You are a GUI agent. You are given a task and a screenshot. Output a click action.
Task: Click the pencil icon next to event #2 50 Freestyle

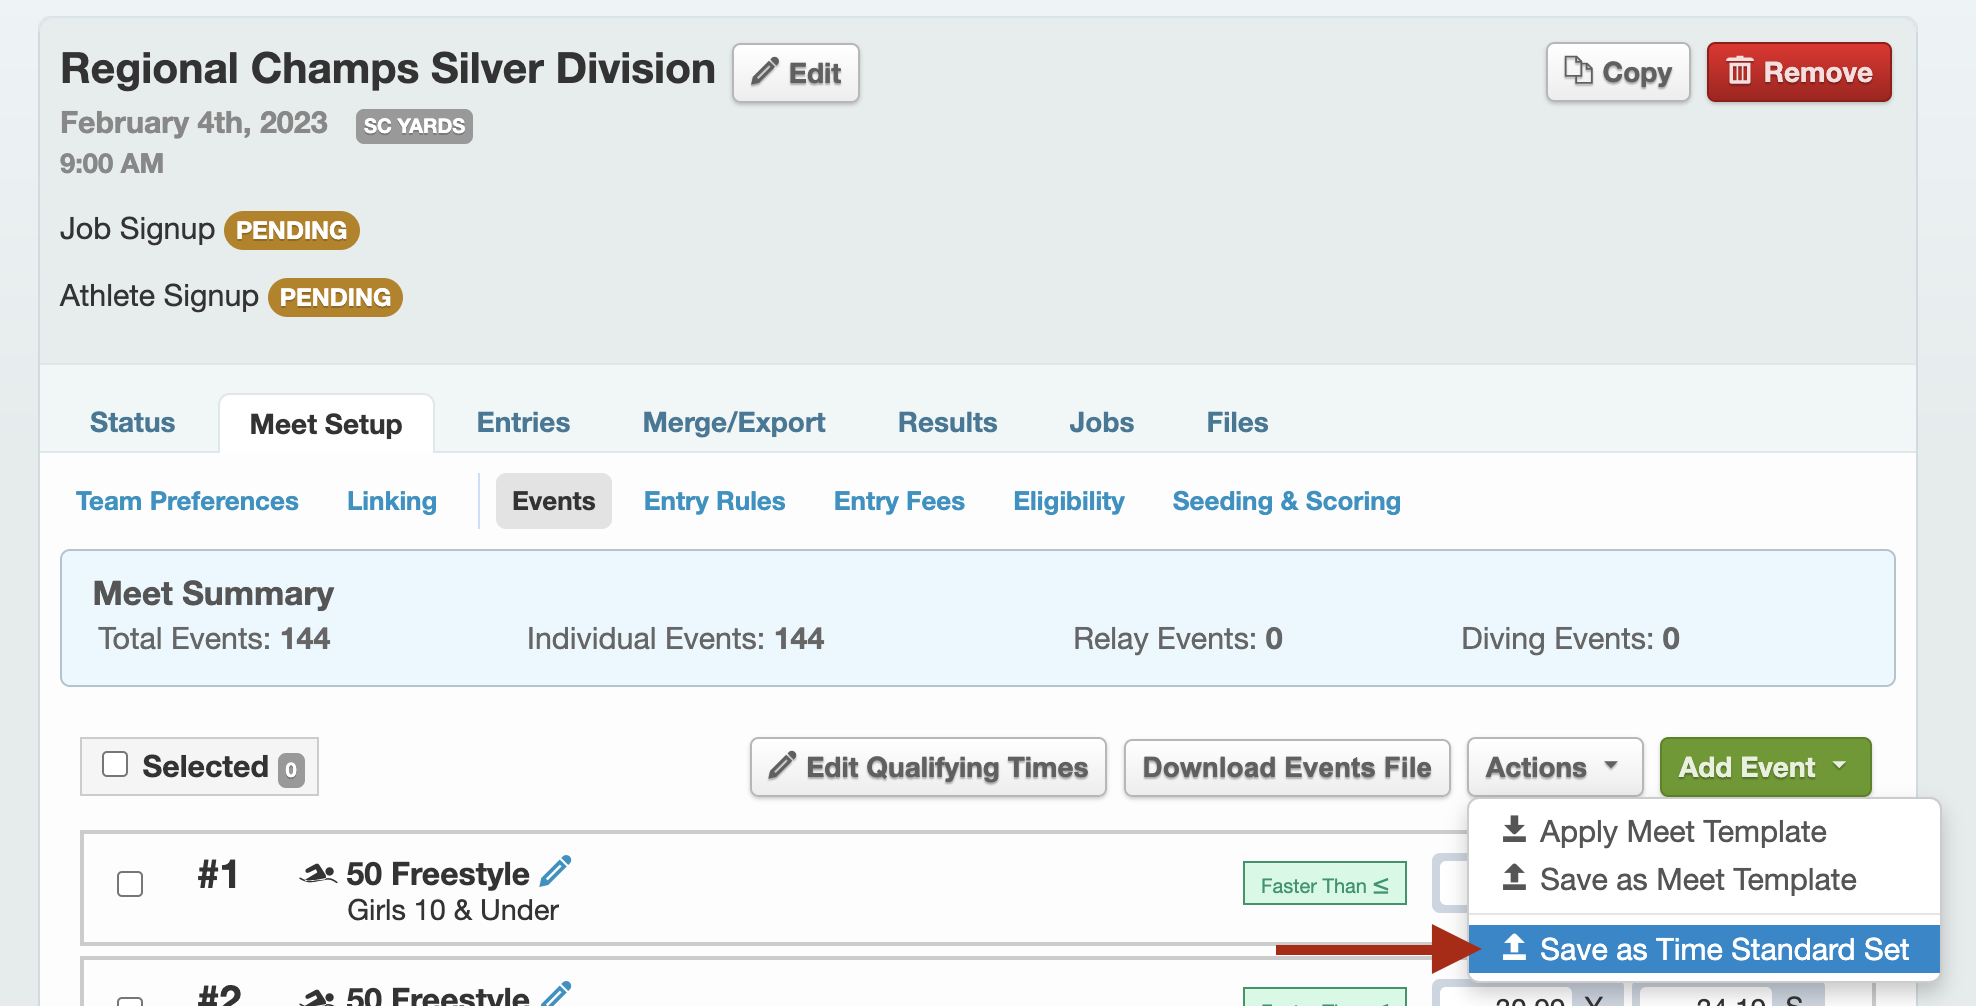(x=555, y=993)
